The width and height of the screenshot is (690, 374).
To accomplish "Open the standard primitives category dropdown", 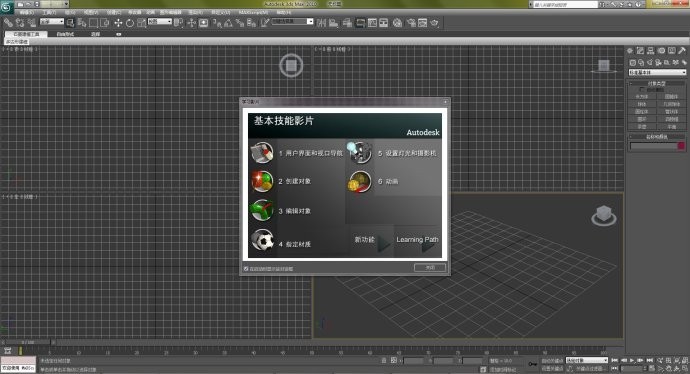I will (657, 72).
